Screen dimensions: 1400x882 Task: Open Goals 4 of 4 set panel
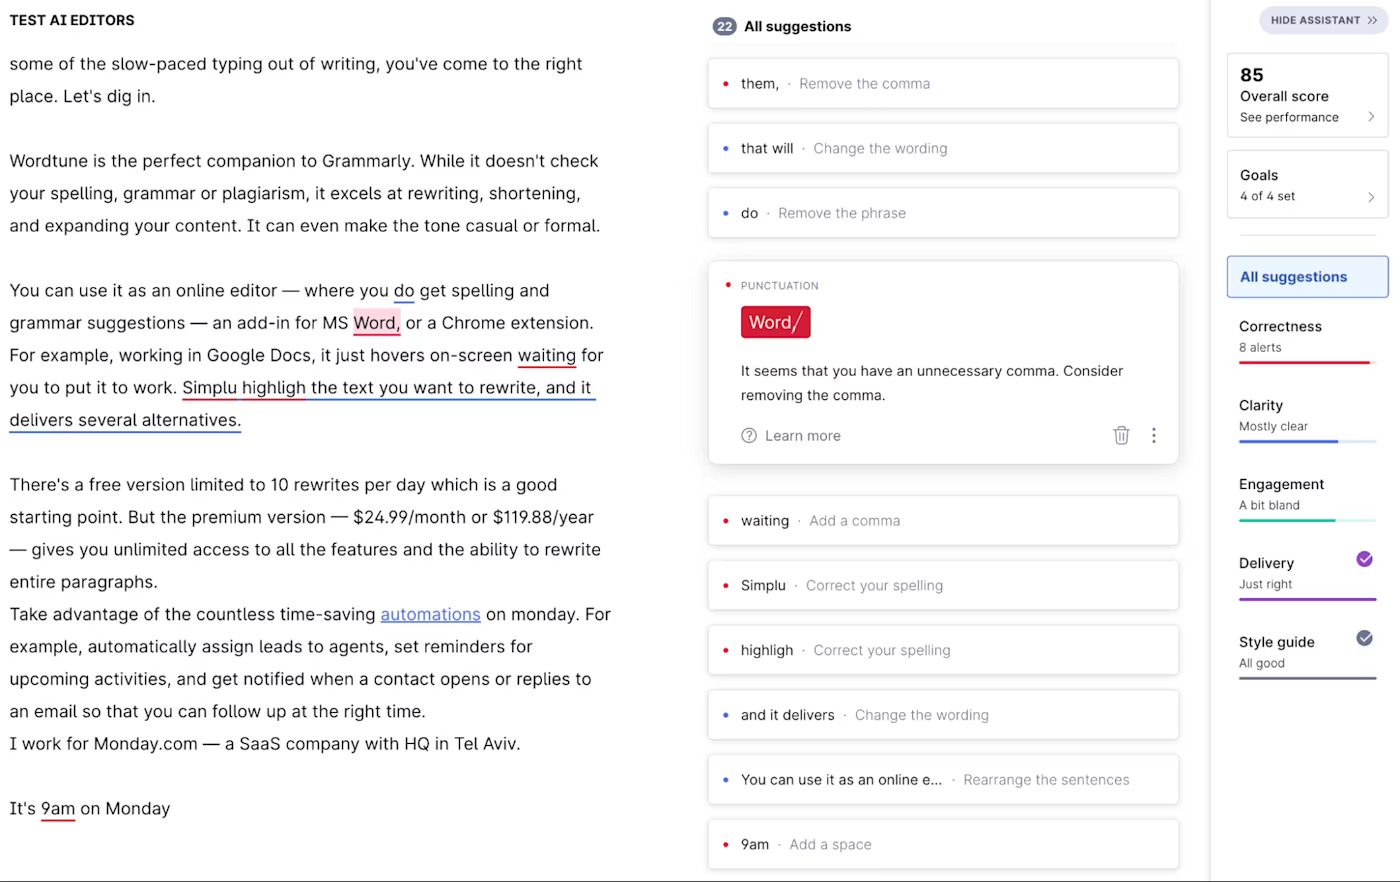(x=1307, y=184)
